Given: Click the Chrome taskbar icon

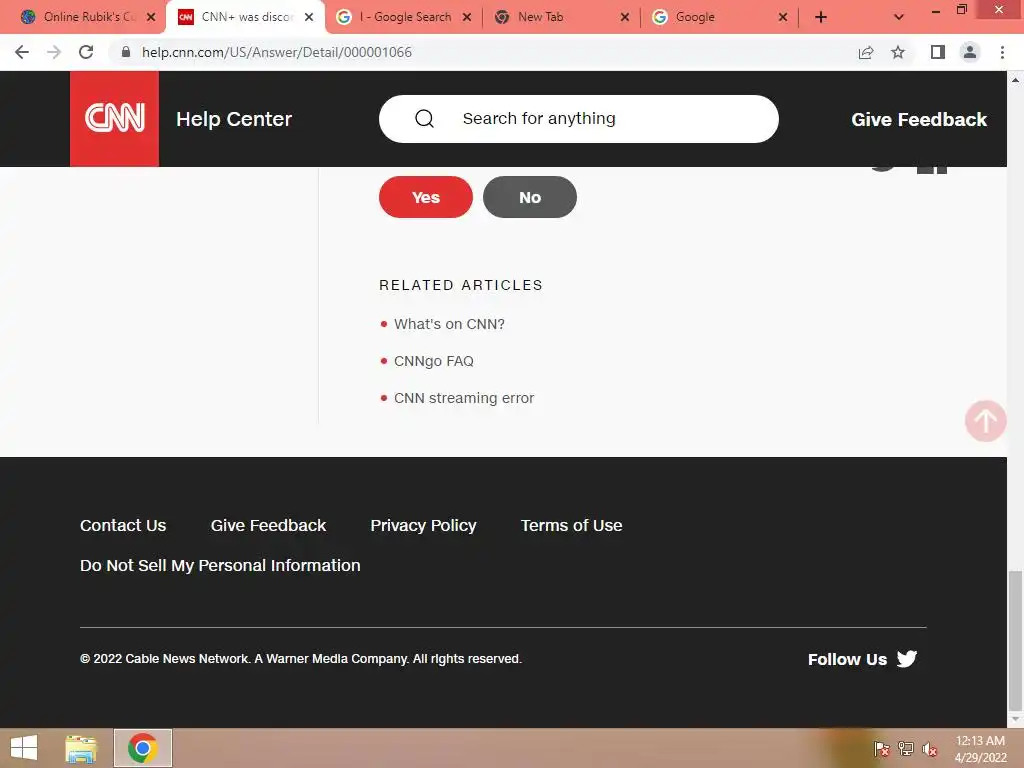Looking at the screenshot, I should coord(143,748).
